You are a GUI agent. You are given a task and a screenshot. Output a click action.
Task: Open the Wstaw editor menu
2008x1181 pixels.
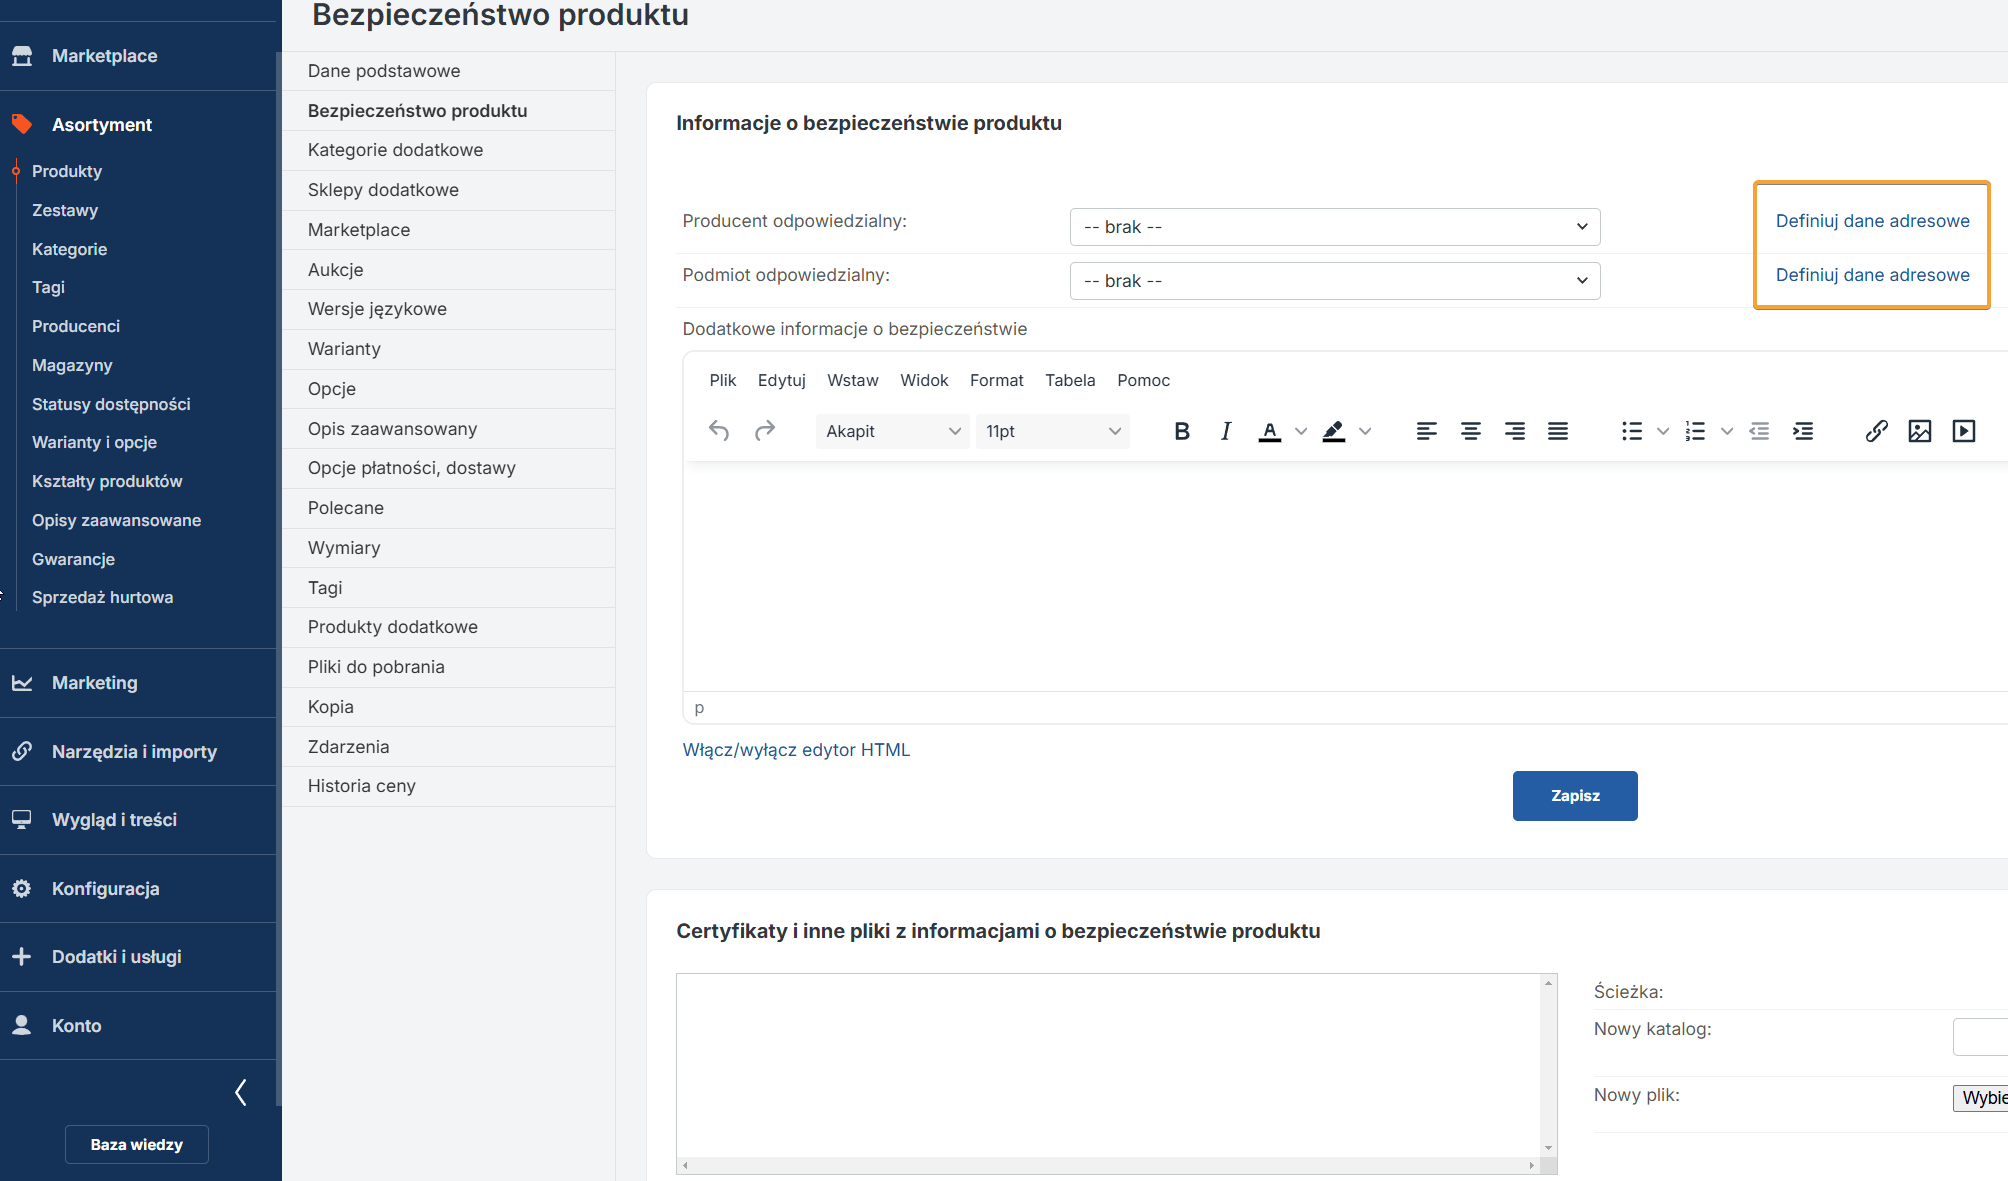852,380
